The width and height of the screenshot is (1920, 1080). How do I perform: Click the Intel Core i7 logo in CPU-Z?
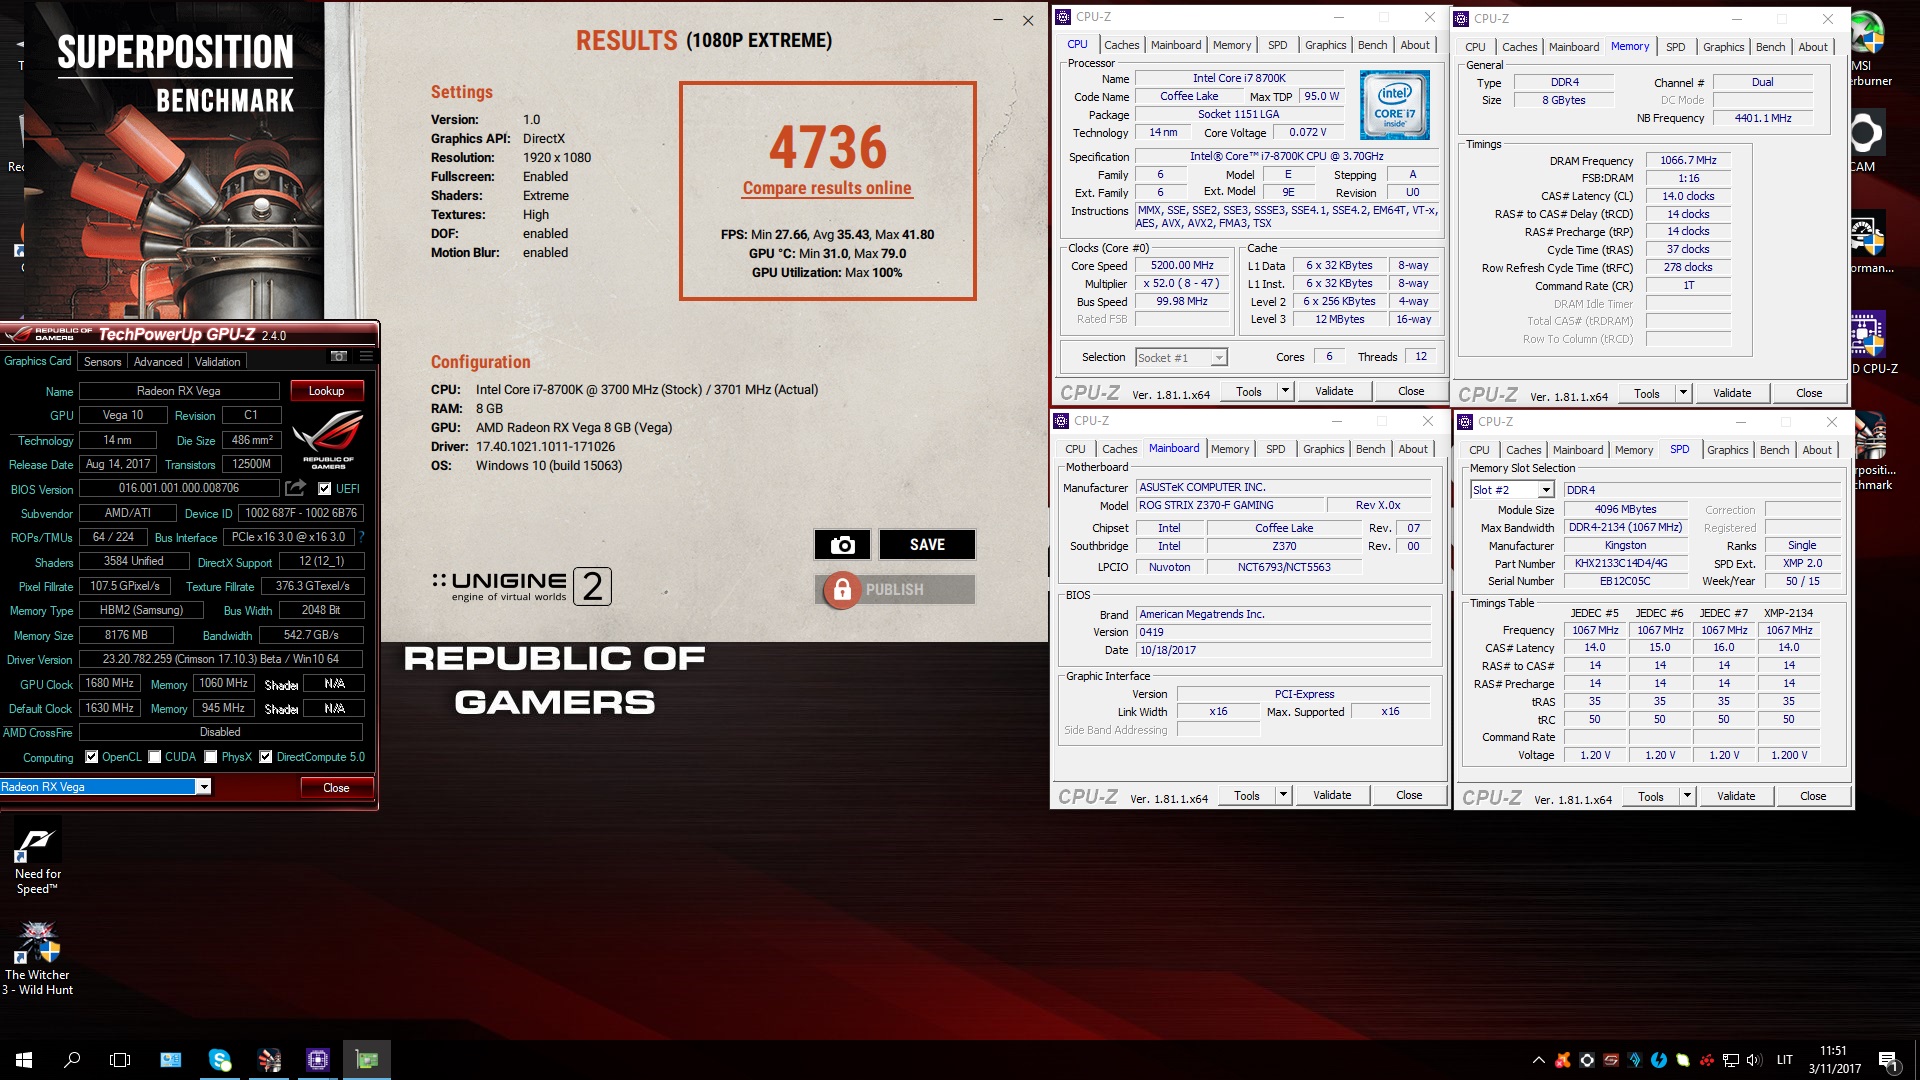(x=1394, y=105)
